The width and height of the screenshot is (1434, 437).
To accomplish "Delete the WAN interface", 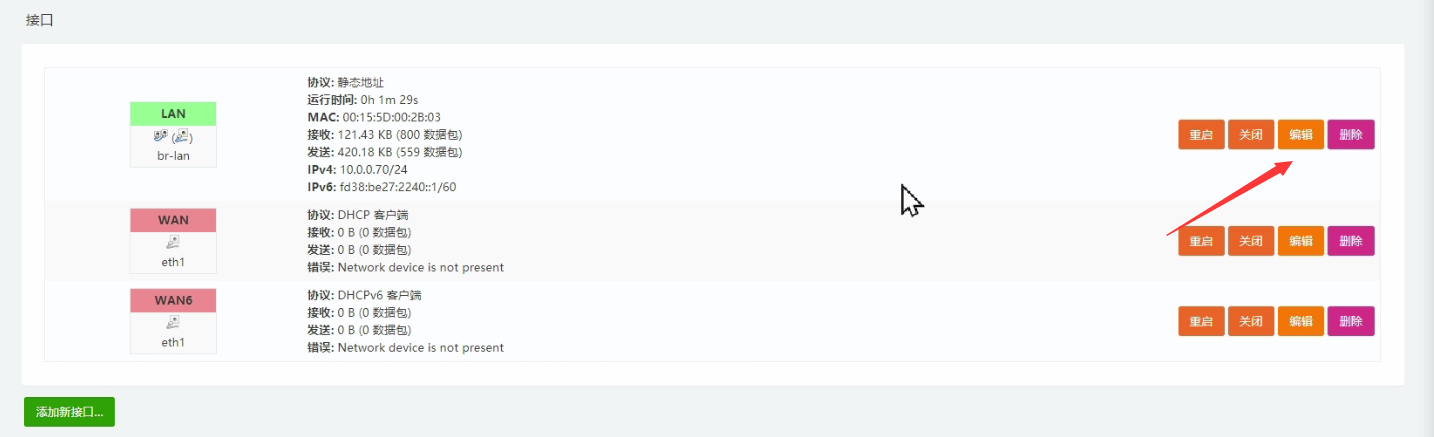I will click(1351, 241).
